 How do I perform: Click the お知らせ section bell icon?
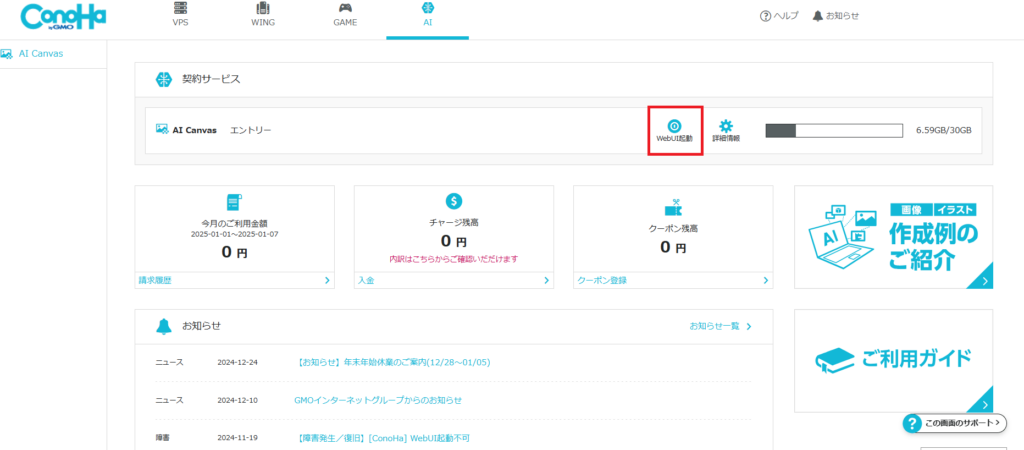click(164, 327)
